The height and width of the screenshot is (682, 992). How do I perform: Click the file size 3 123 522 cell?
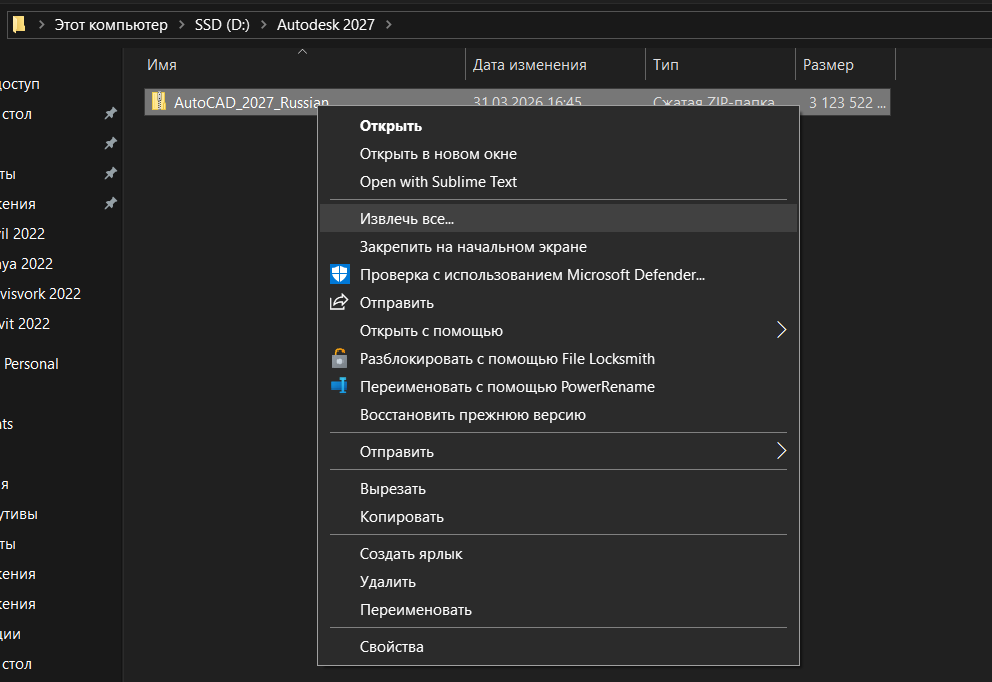(846, 102)
